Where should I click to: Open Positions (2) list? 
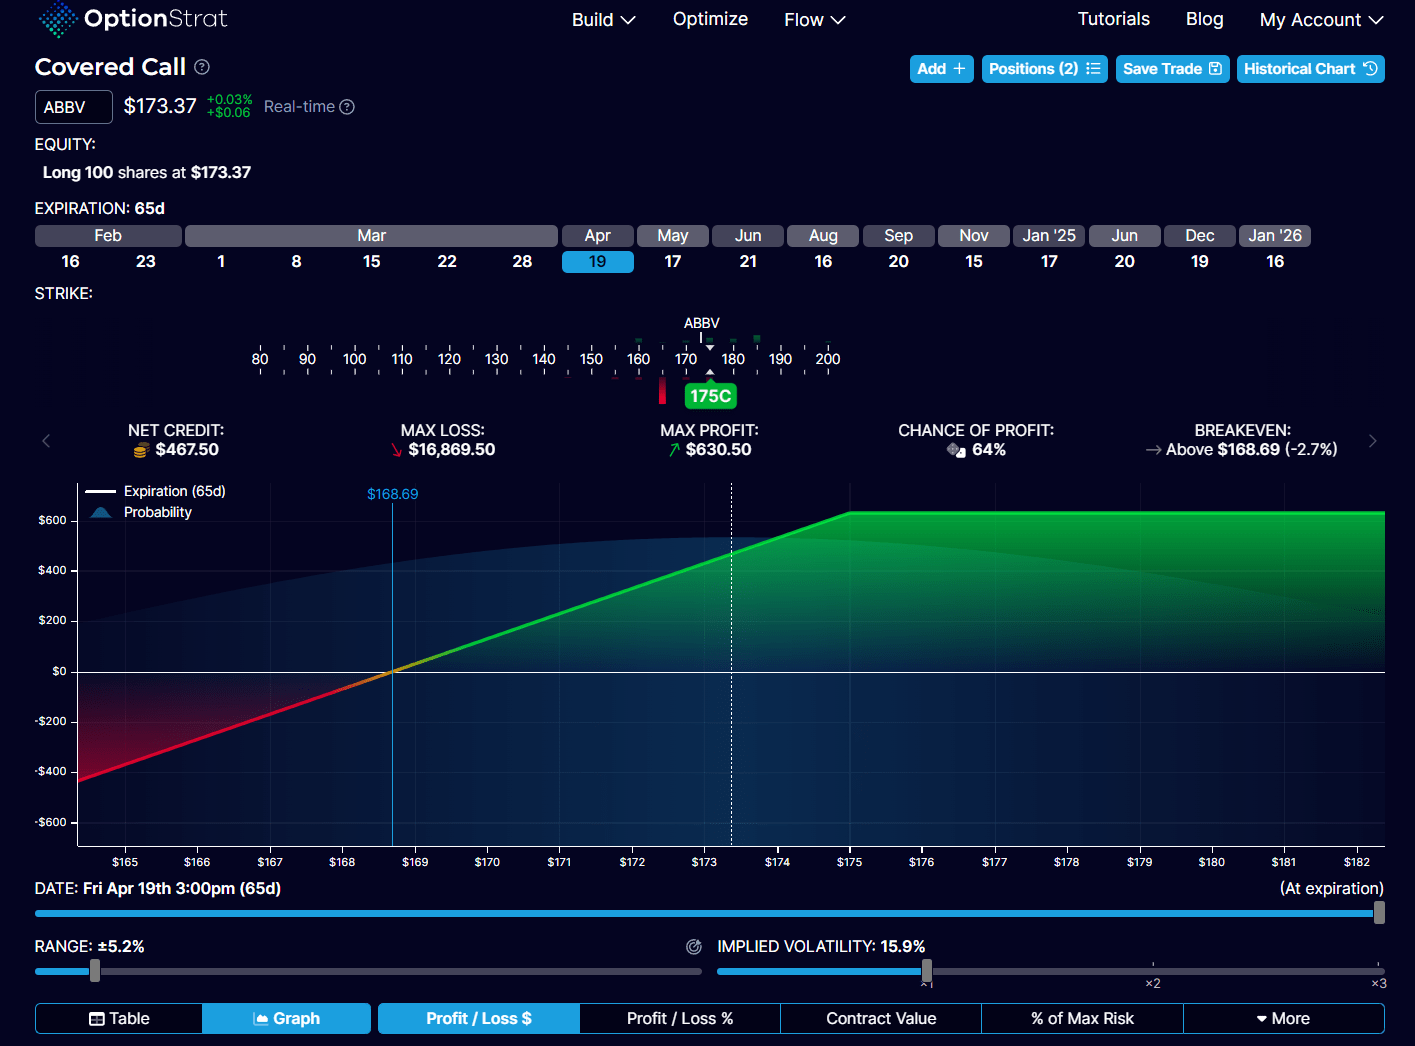[1044, 69]
